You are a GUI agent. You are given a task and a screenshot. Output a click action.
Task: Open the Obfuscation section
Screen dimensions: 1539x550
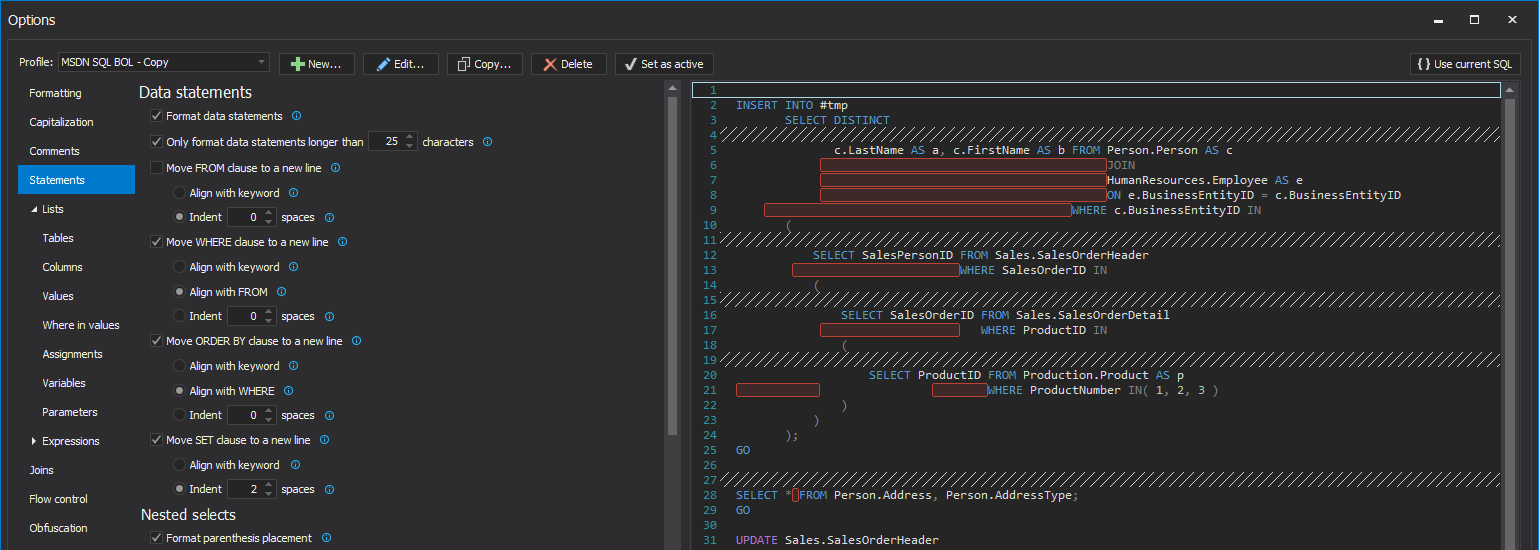tap(76, 528)
